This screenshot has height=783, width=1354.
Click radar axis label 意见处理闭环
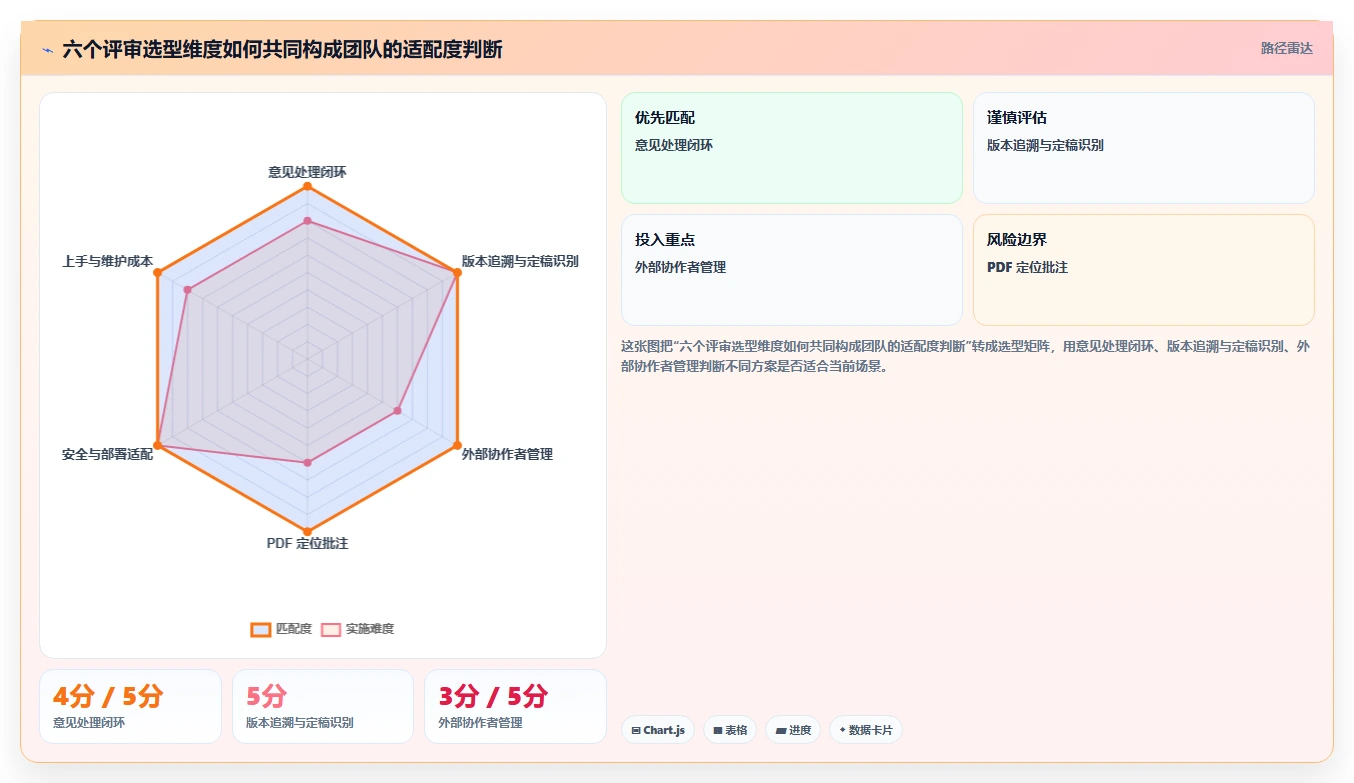coord(307,172)
